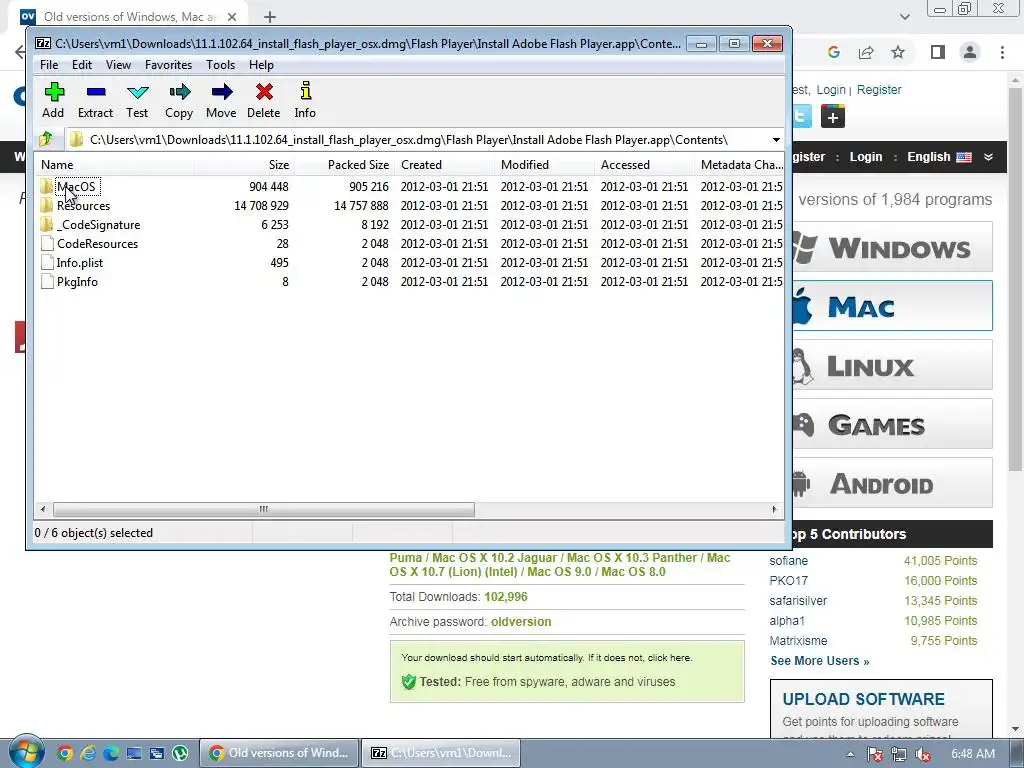This screenshot has height=768, width=1024.
Task: Open the Help menu
Action: coord(261,65)
